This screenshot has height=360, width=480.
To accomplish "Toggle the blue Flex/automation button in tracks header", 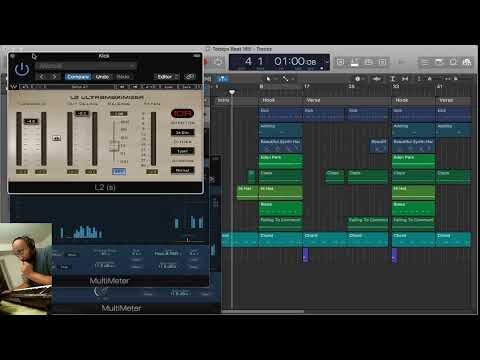I will tap(223, 79).
